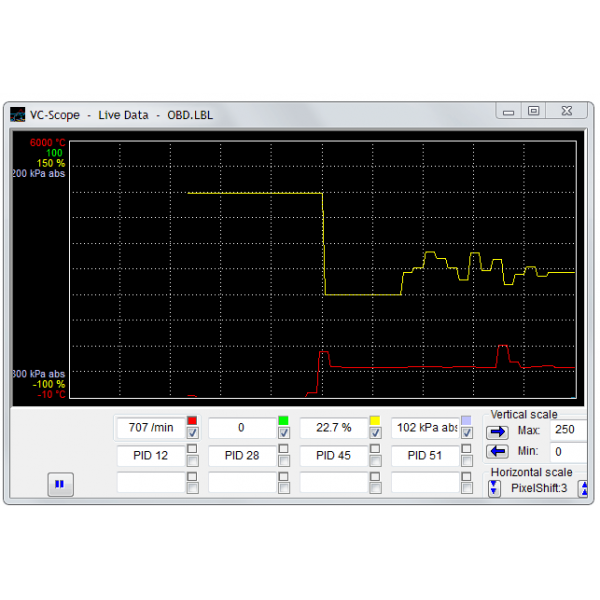Click the small color box beside PID 12
600x600 pixels.
click(192, 448)
